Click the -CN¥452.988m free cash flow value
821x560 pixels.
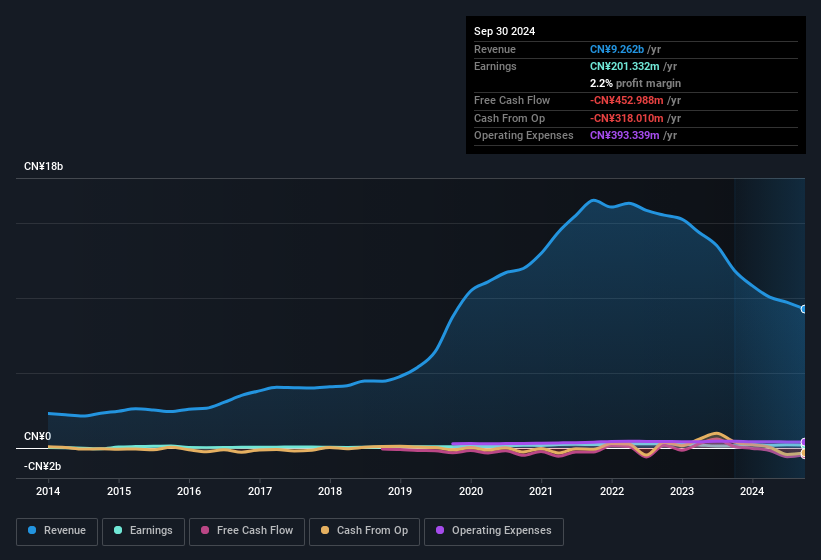pos(627,100)
